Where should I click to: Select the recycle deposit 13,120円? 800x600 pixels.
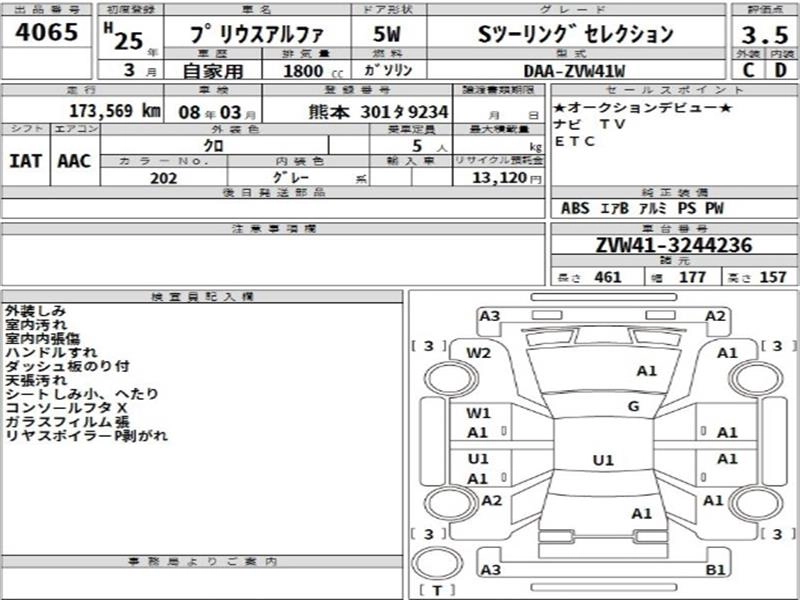[x=506, y=178]
